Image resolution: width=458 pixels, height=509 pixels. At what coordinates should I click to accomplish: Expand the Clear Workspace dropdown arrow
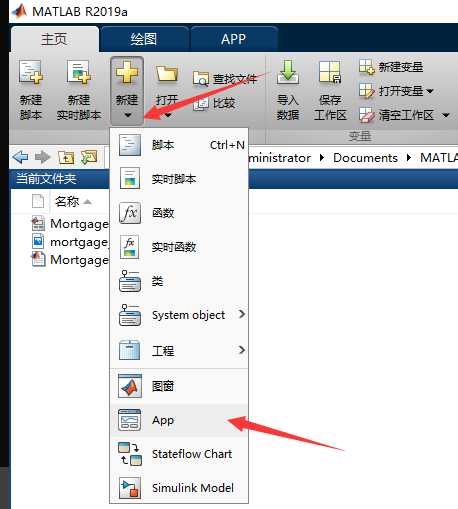pyautogui.click(x=446, y=115)
